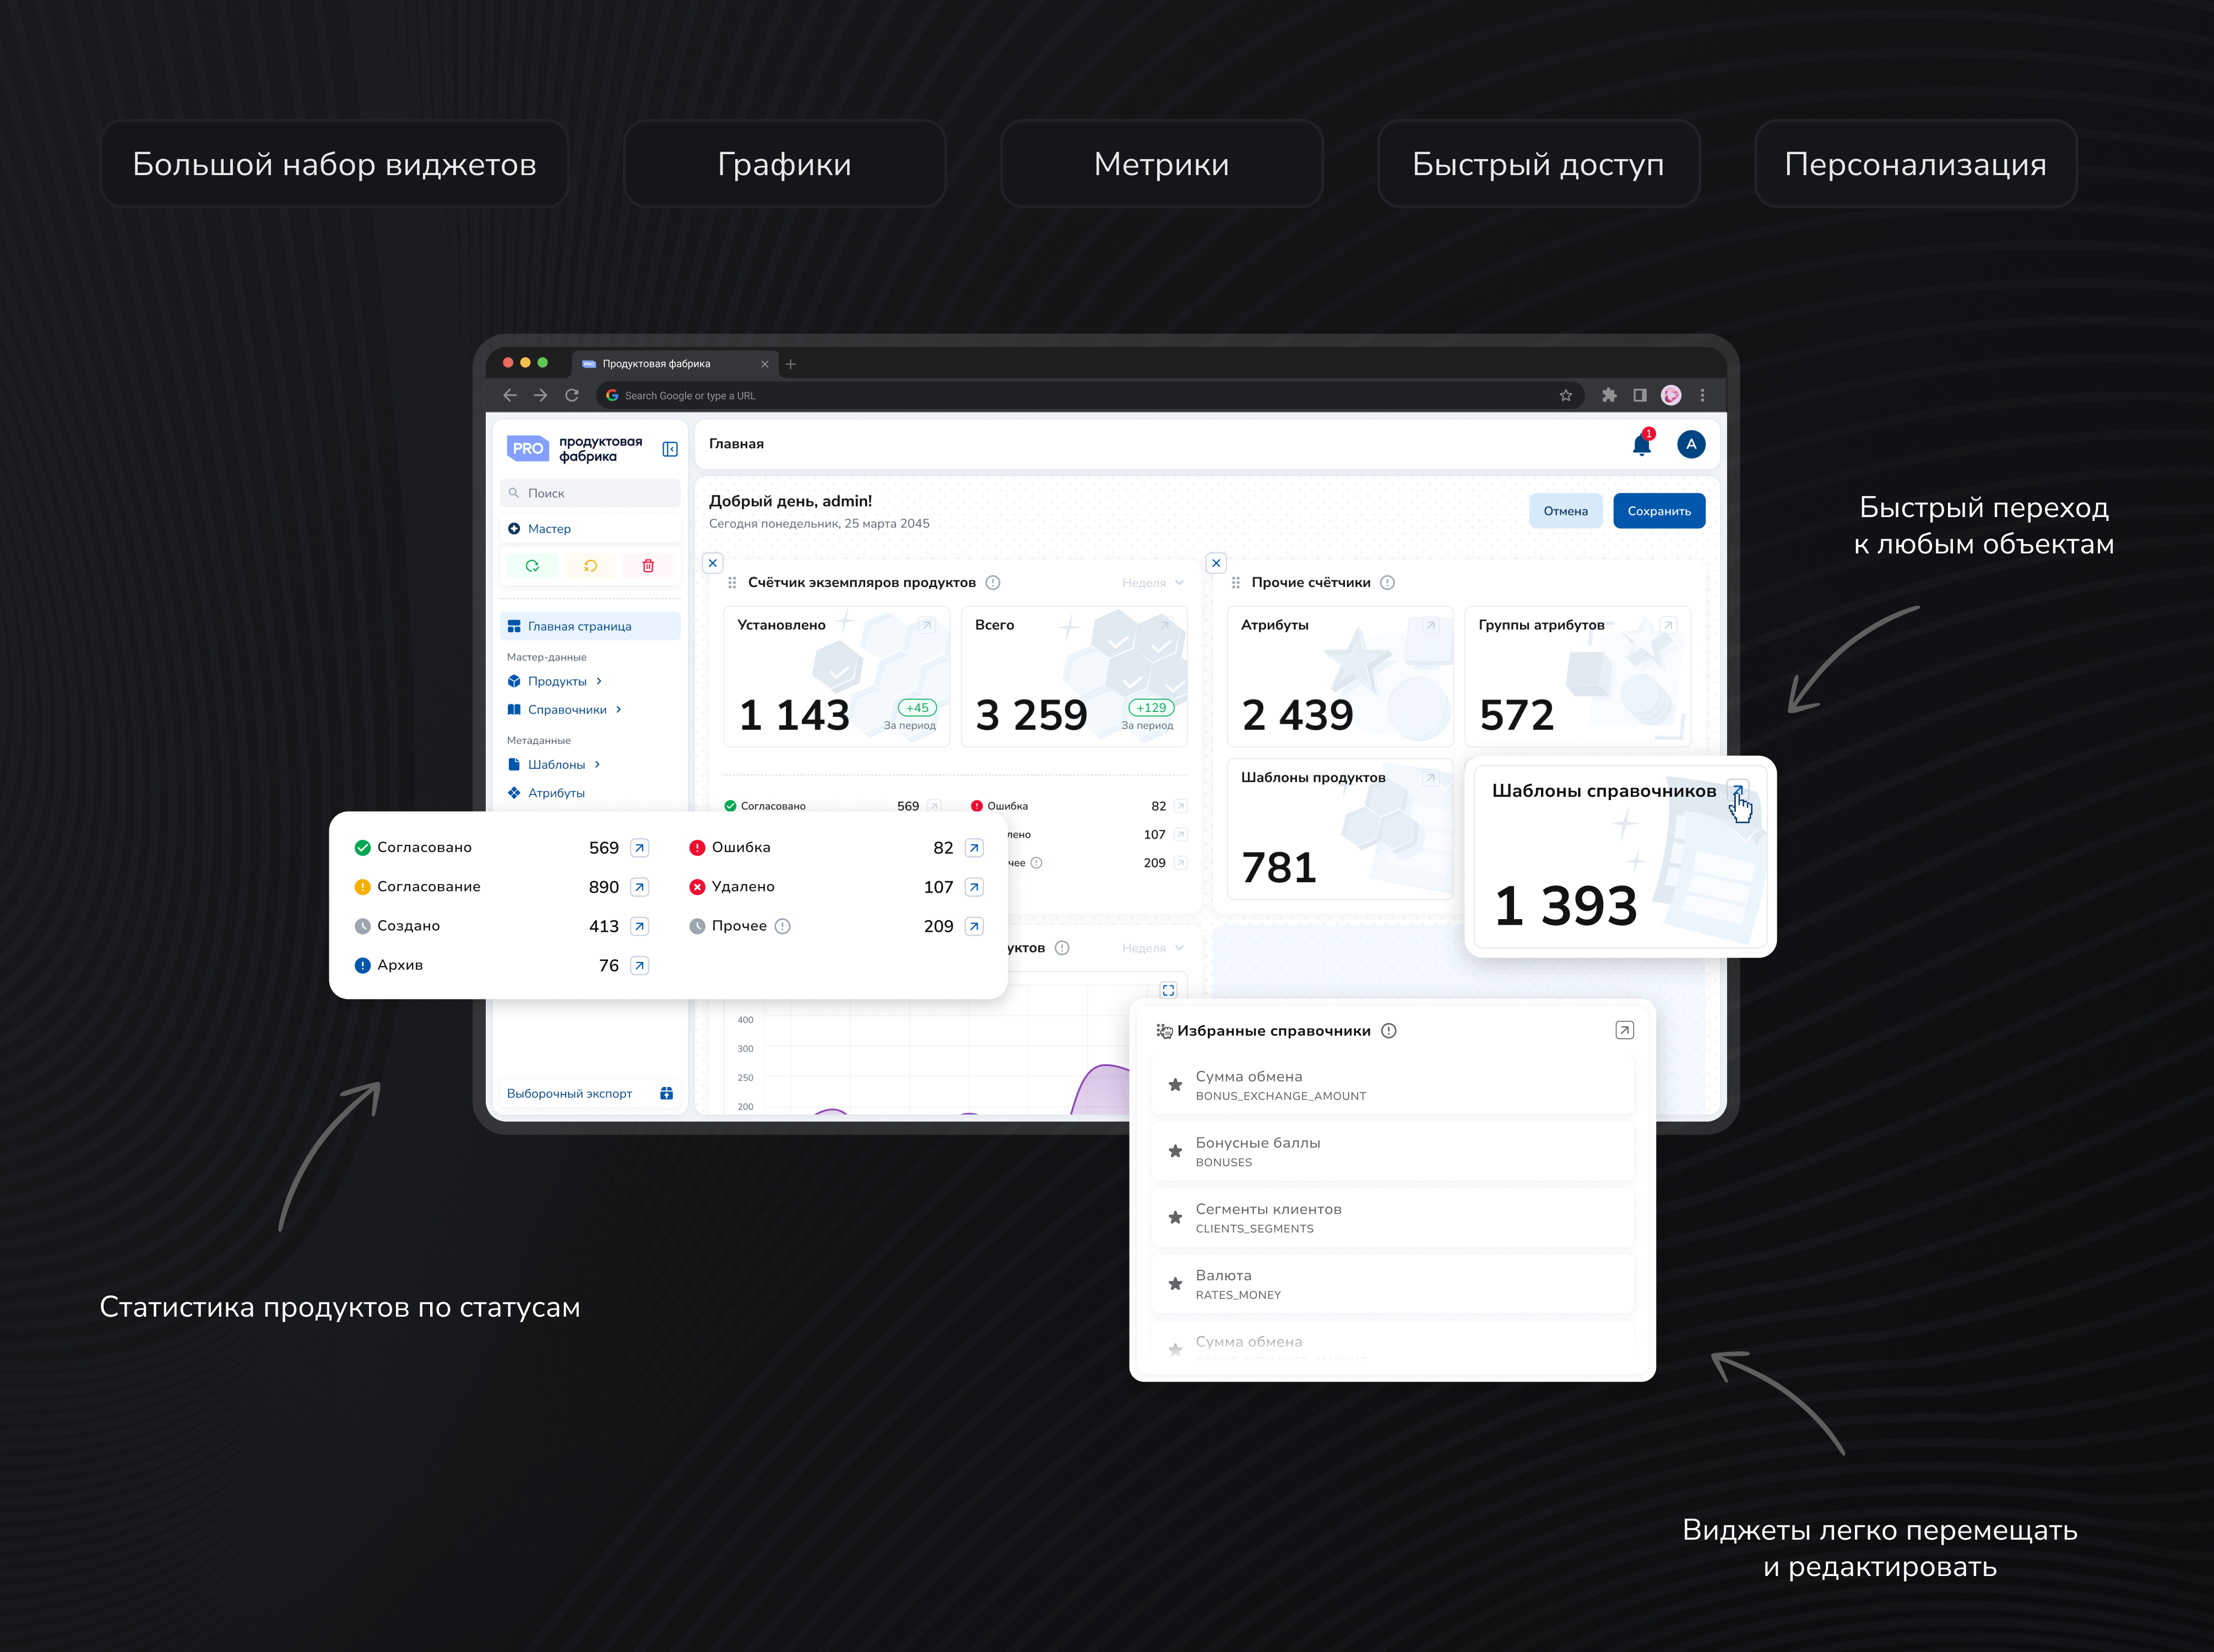
Task: Click the notification bell icon
Action: (1641, 445)
